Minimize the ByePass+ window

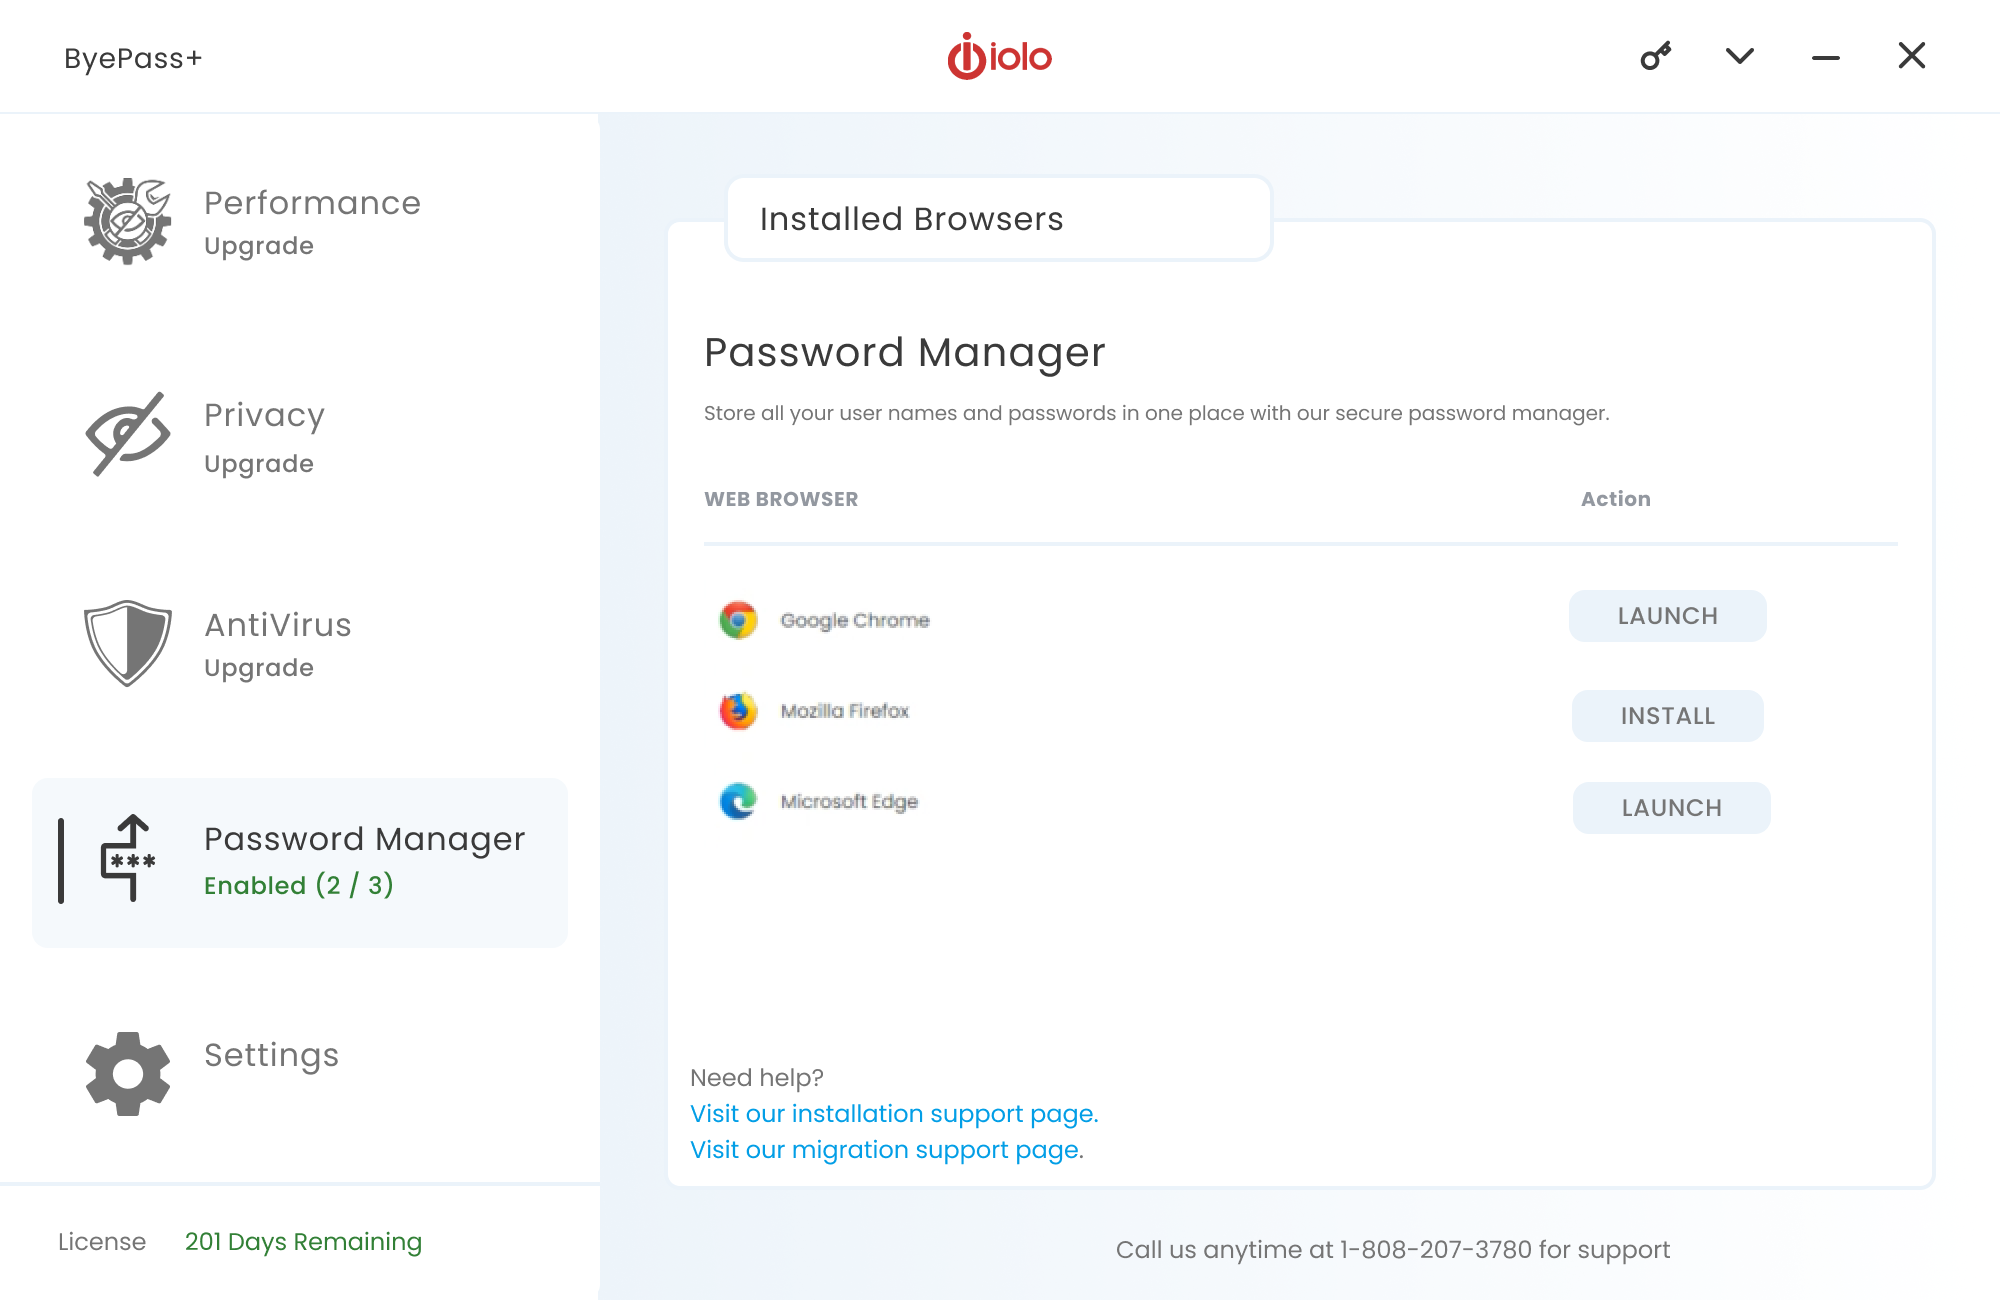(x=1826, y=58)
